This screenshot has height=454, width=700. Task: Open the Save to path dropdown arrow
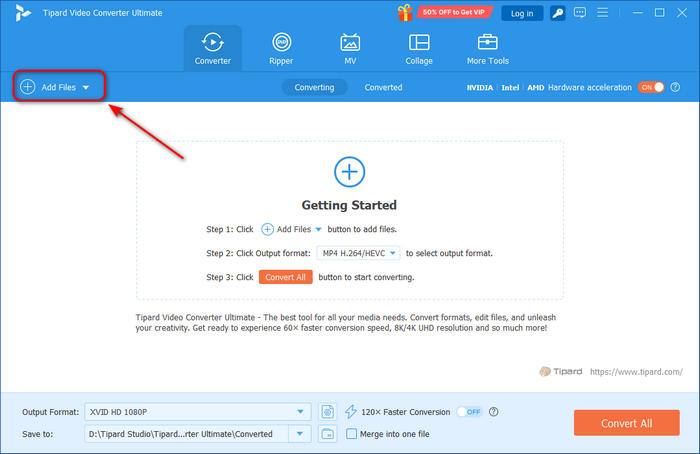tap(300, 434)
